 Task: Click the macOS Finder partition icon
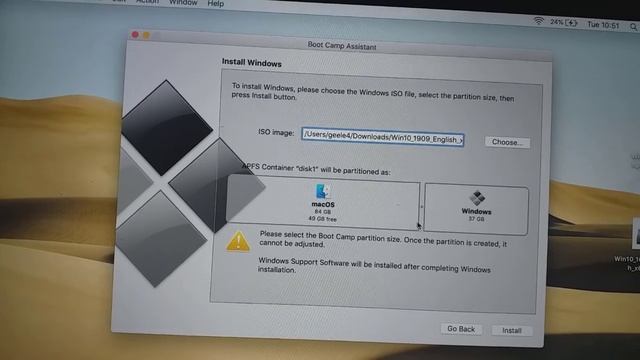click(323, 191)
